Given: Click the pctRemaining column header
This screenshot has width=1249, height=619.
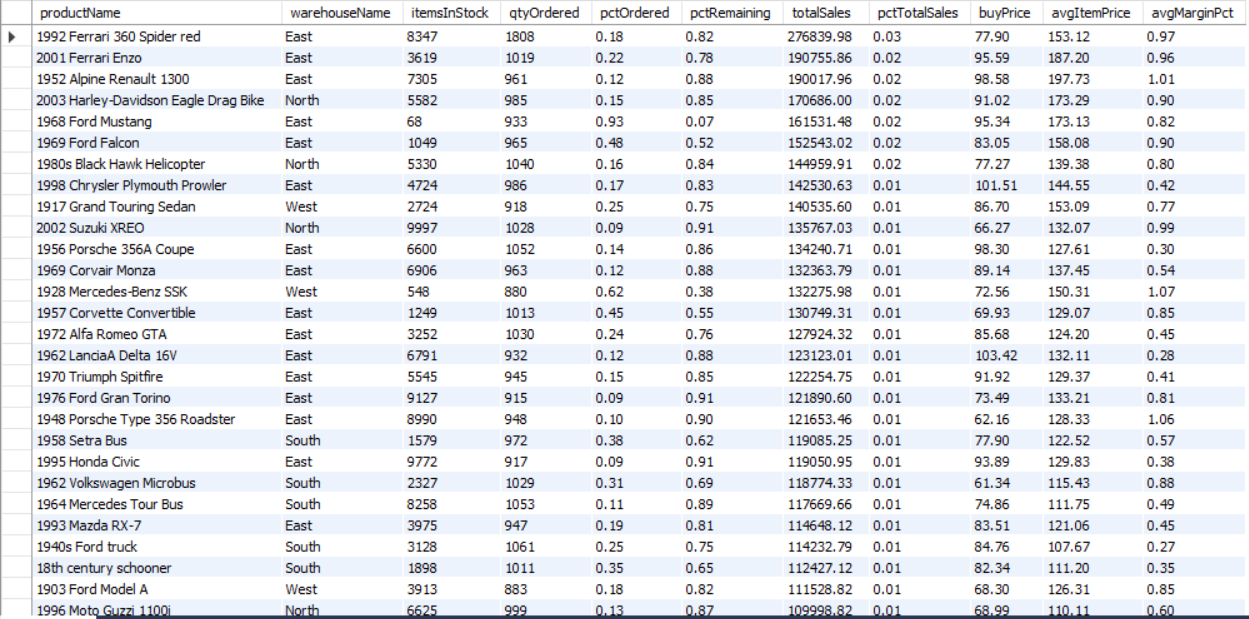Looking at the screenshot, I should pos(731,13).
